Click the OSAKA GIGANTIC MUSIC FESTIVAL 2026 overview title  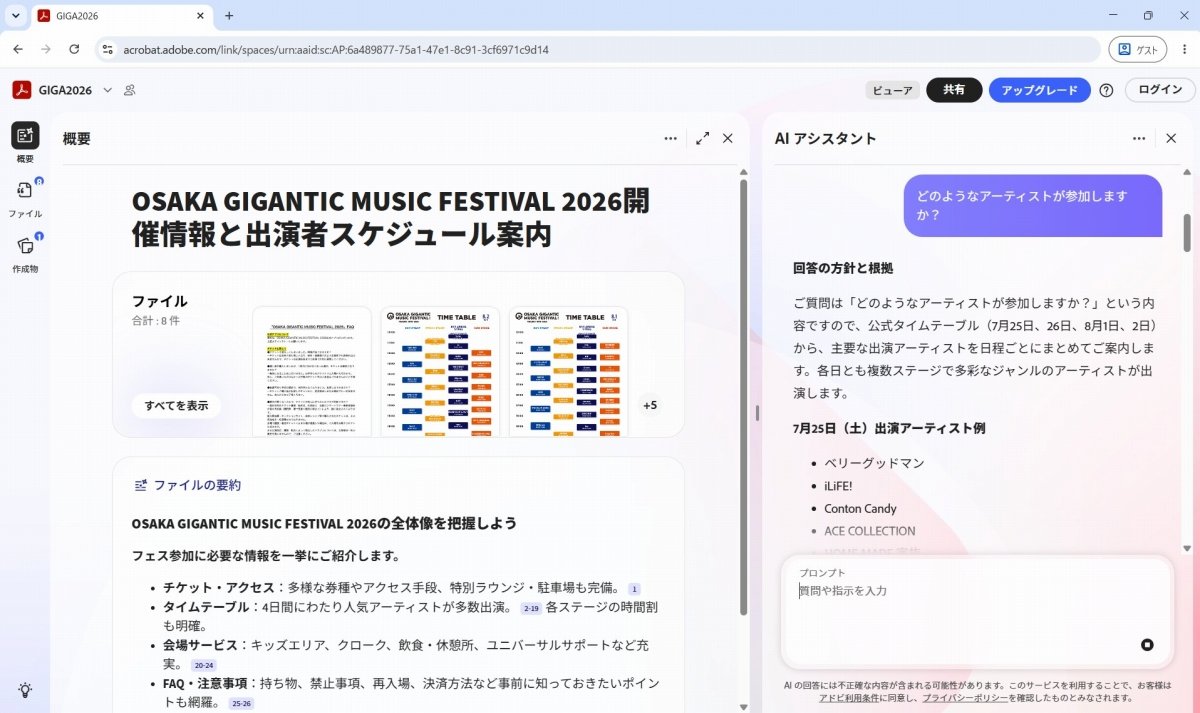390,217
